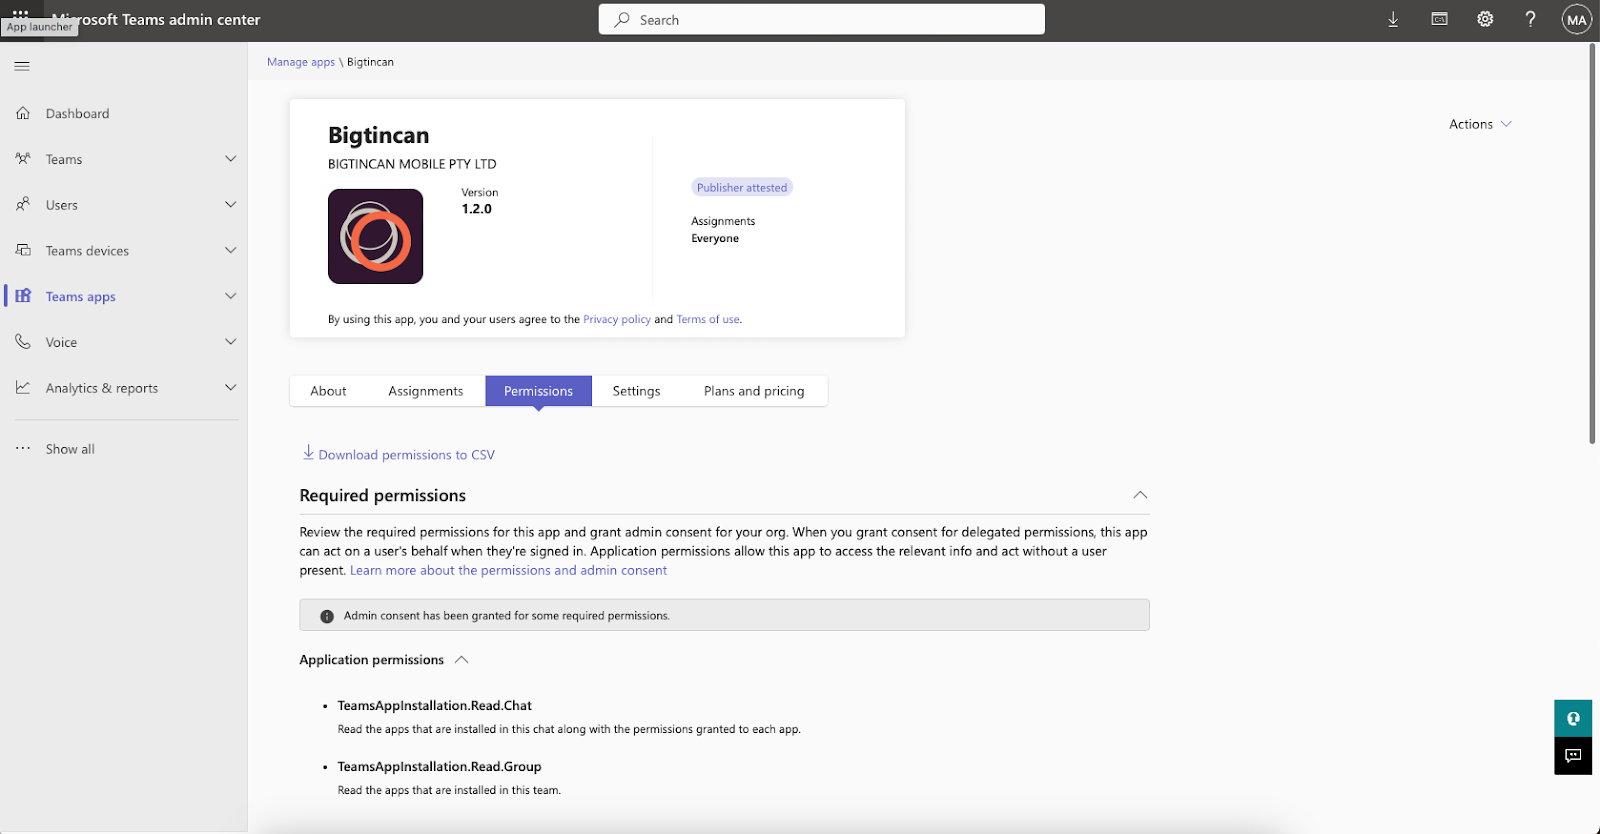Collapse the Required permissions section
Image resolution: width=1600 pixels, height=834 pixels.
[x=1140, y=496]
